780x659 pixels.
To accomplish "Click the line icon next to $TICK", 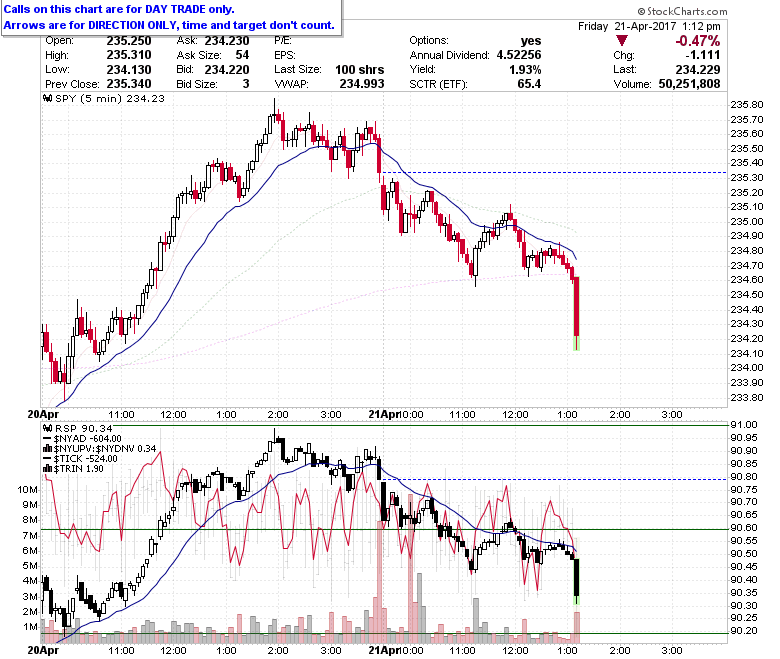I will click(47, 459).
